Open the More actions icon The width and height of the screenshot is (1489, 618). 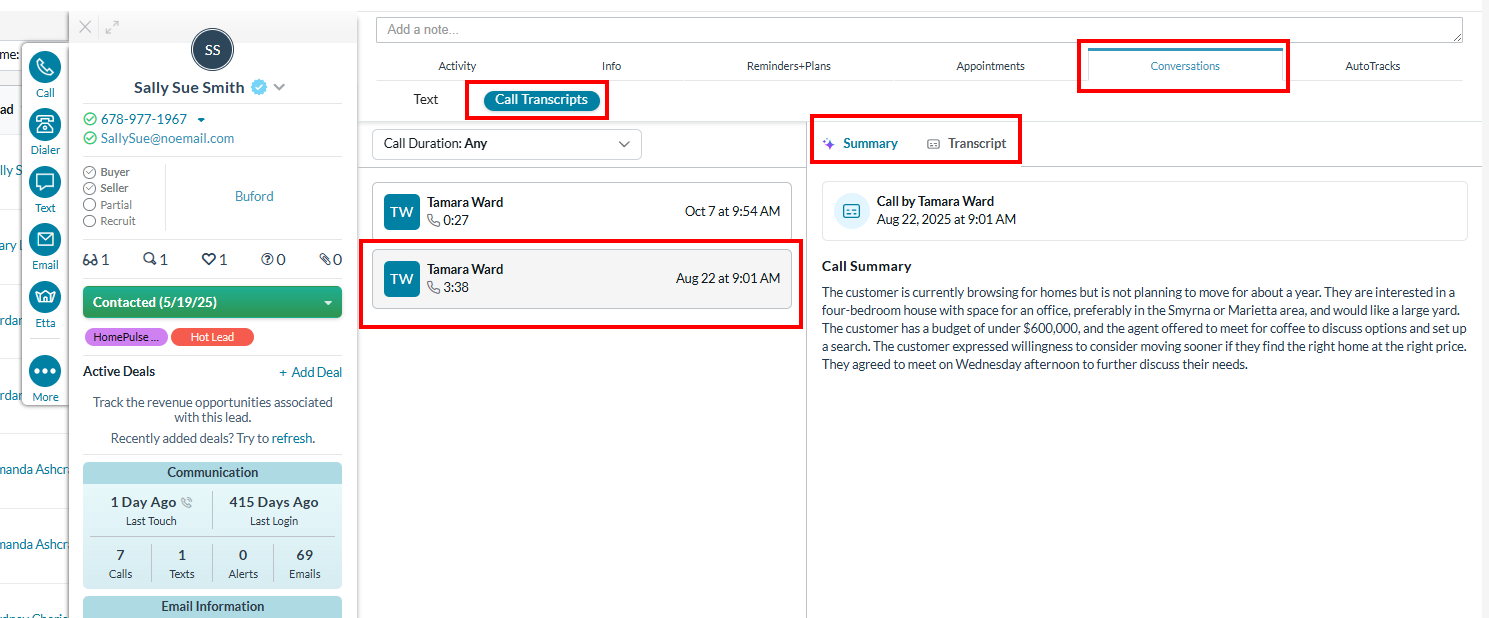point(45,371)
